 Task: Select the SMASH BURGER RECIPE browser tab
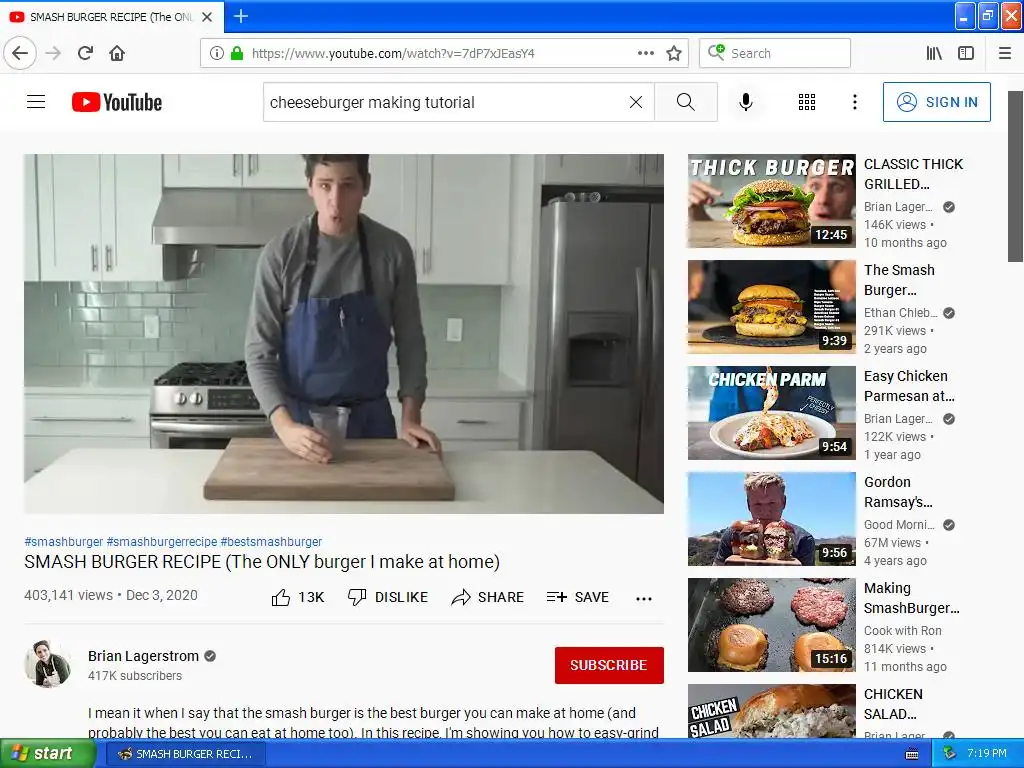pos(111,17)
